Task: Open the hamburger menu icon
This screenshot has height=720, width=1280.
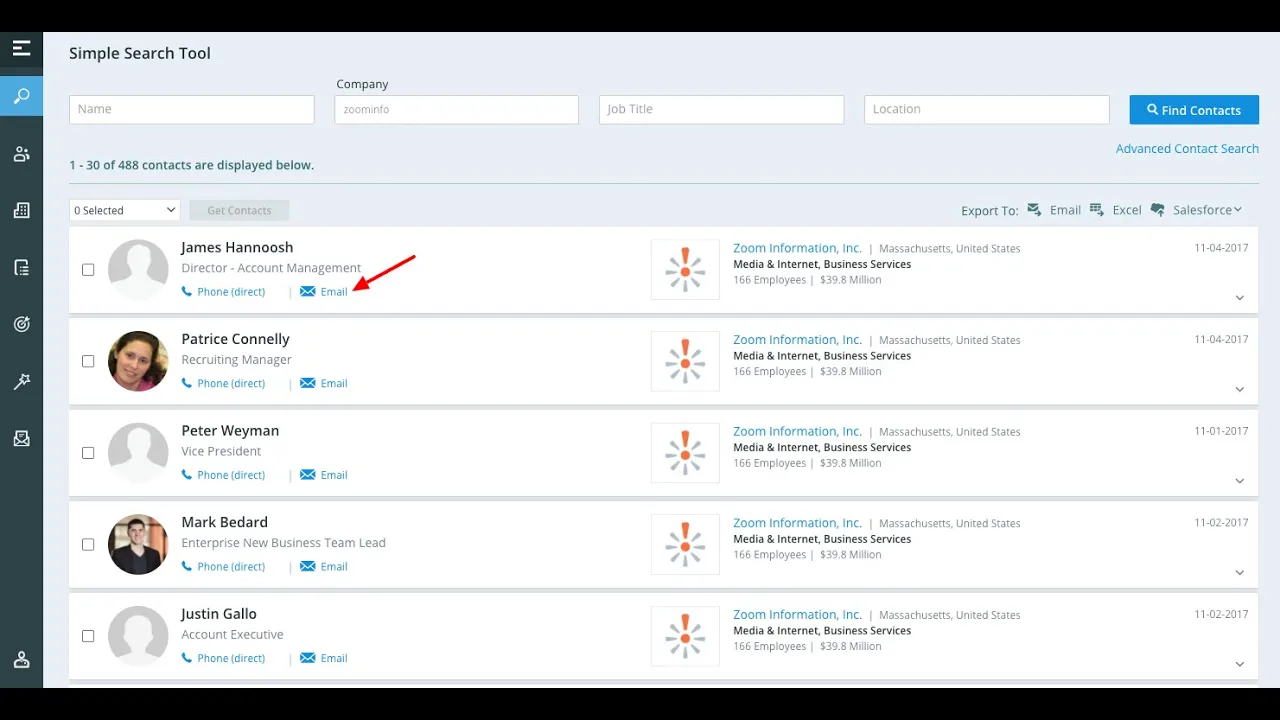Action: click(21, 47)
